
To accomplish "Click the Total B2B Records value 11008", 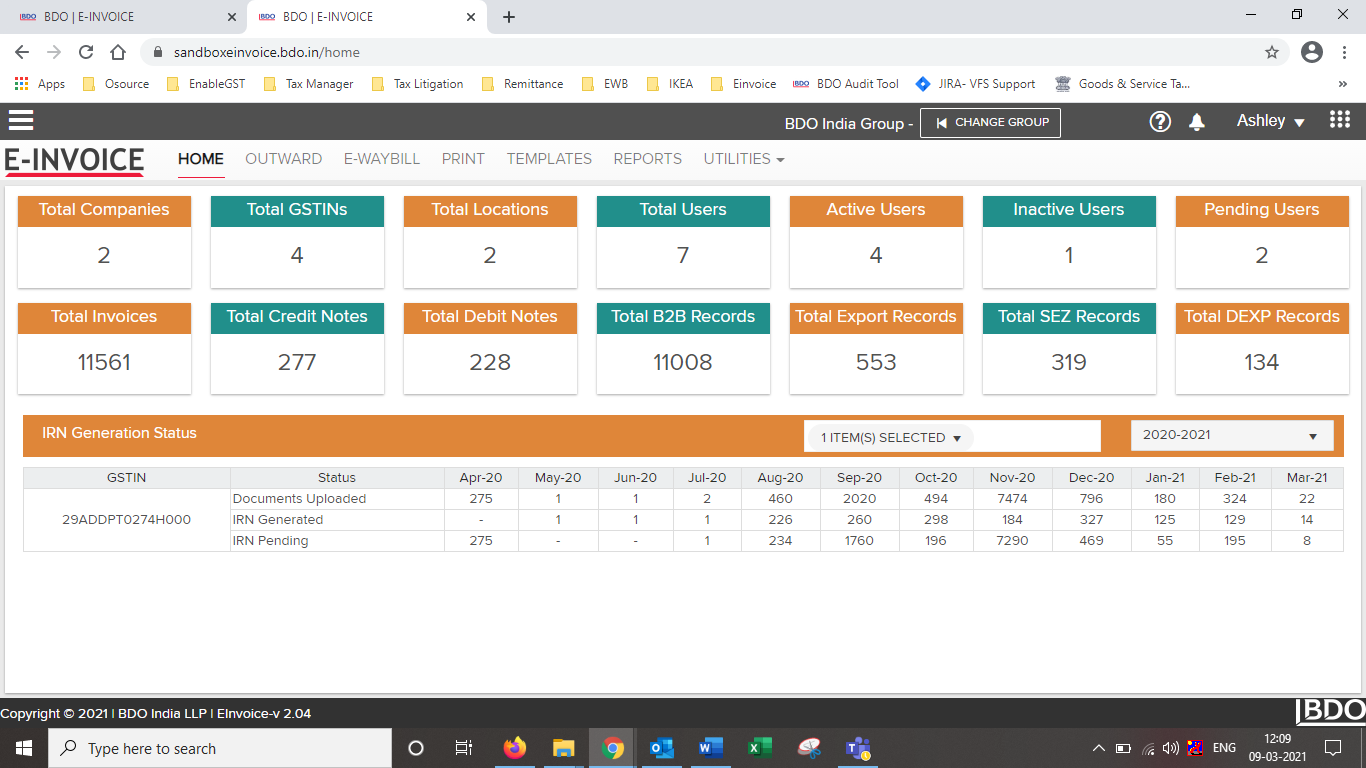I will point(683,362).
